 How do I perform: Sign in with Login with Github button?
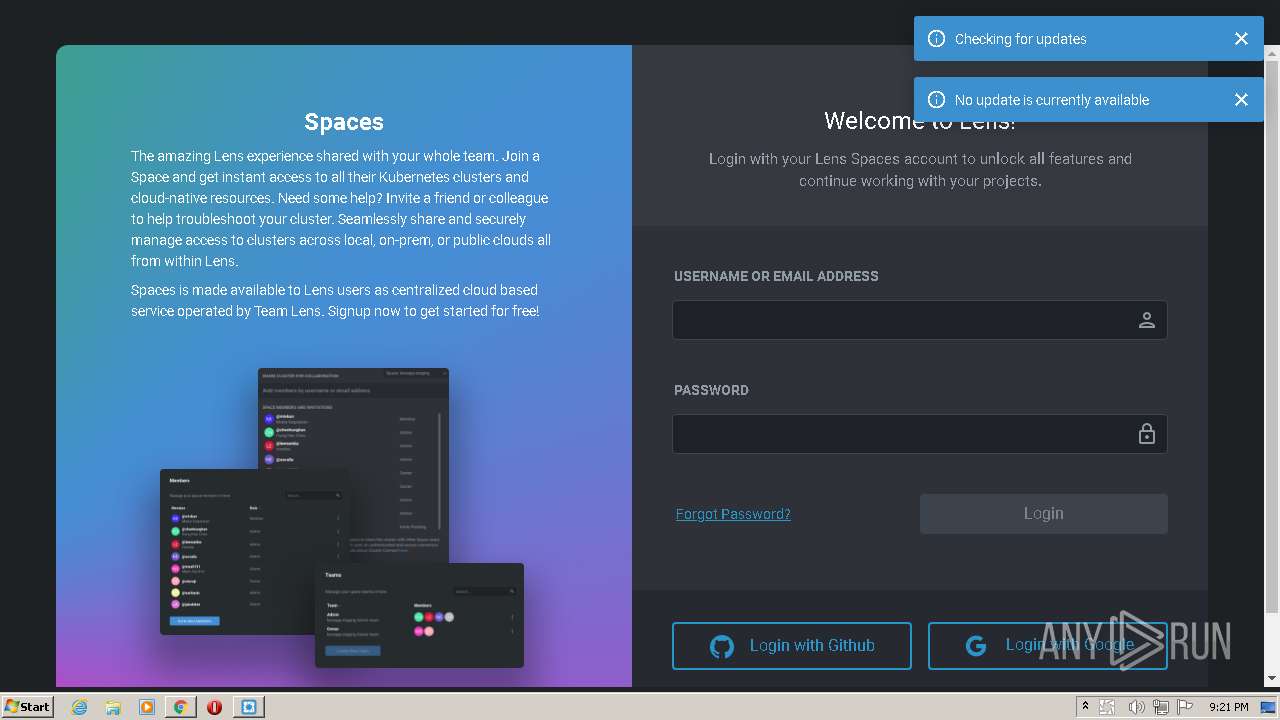(x=791, y=645)
